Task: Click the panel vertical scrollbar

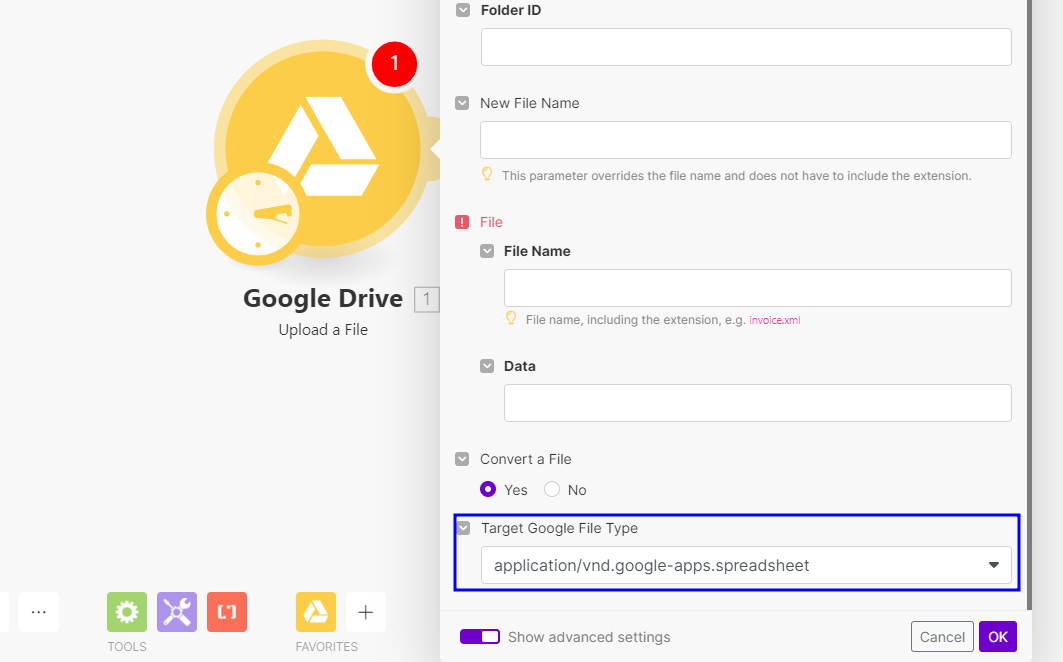Action: 1030,305
